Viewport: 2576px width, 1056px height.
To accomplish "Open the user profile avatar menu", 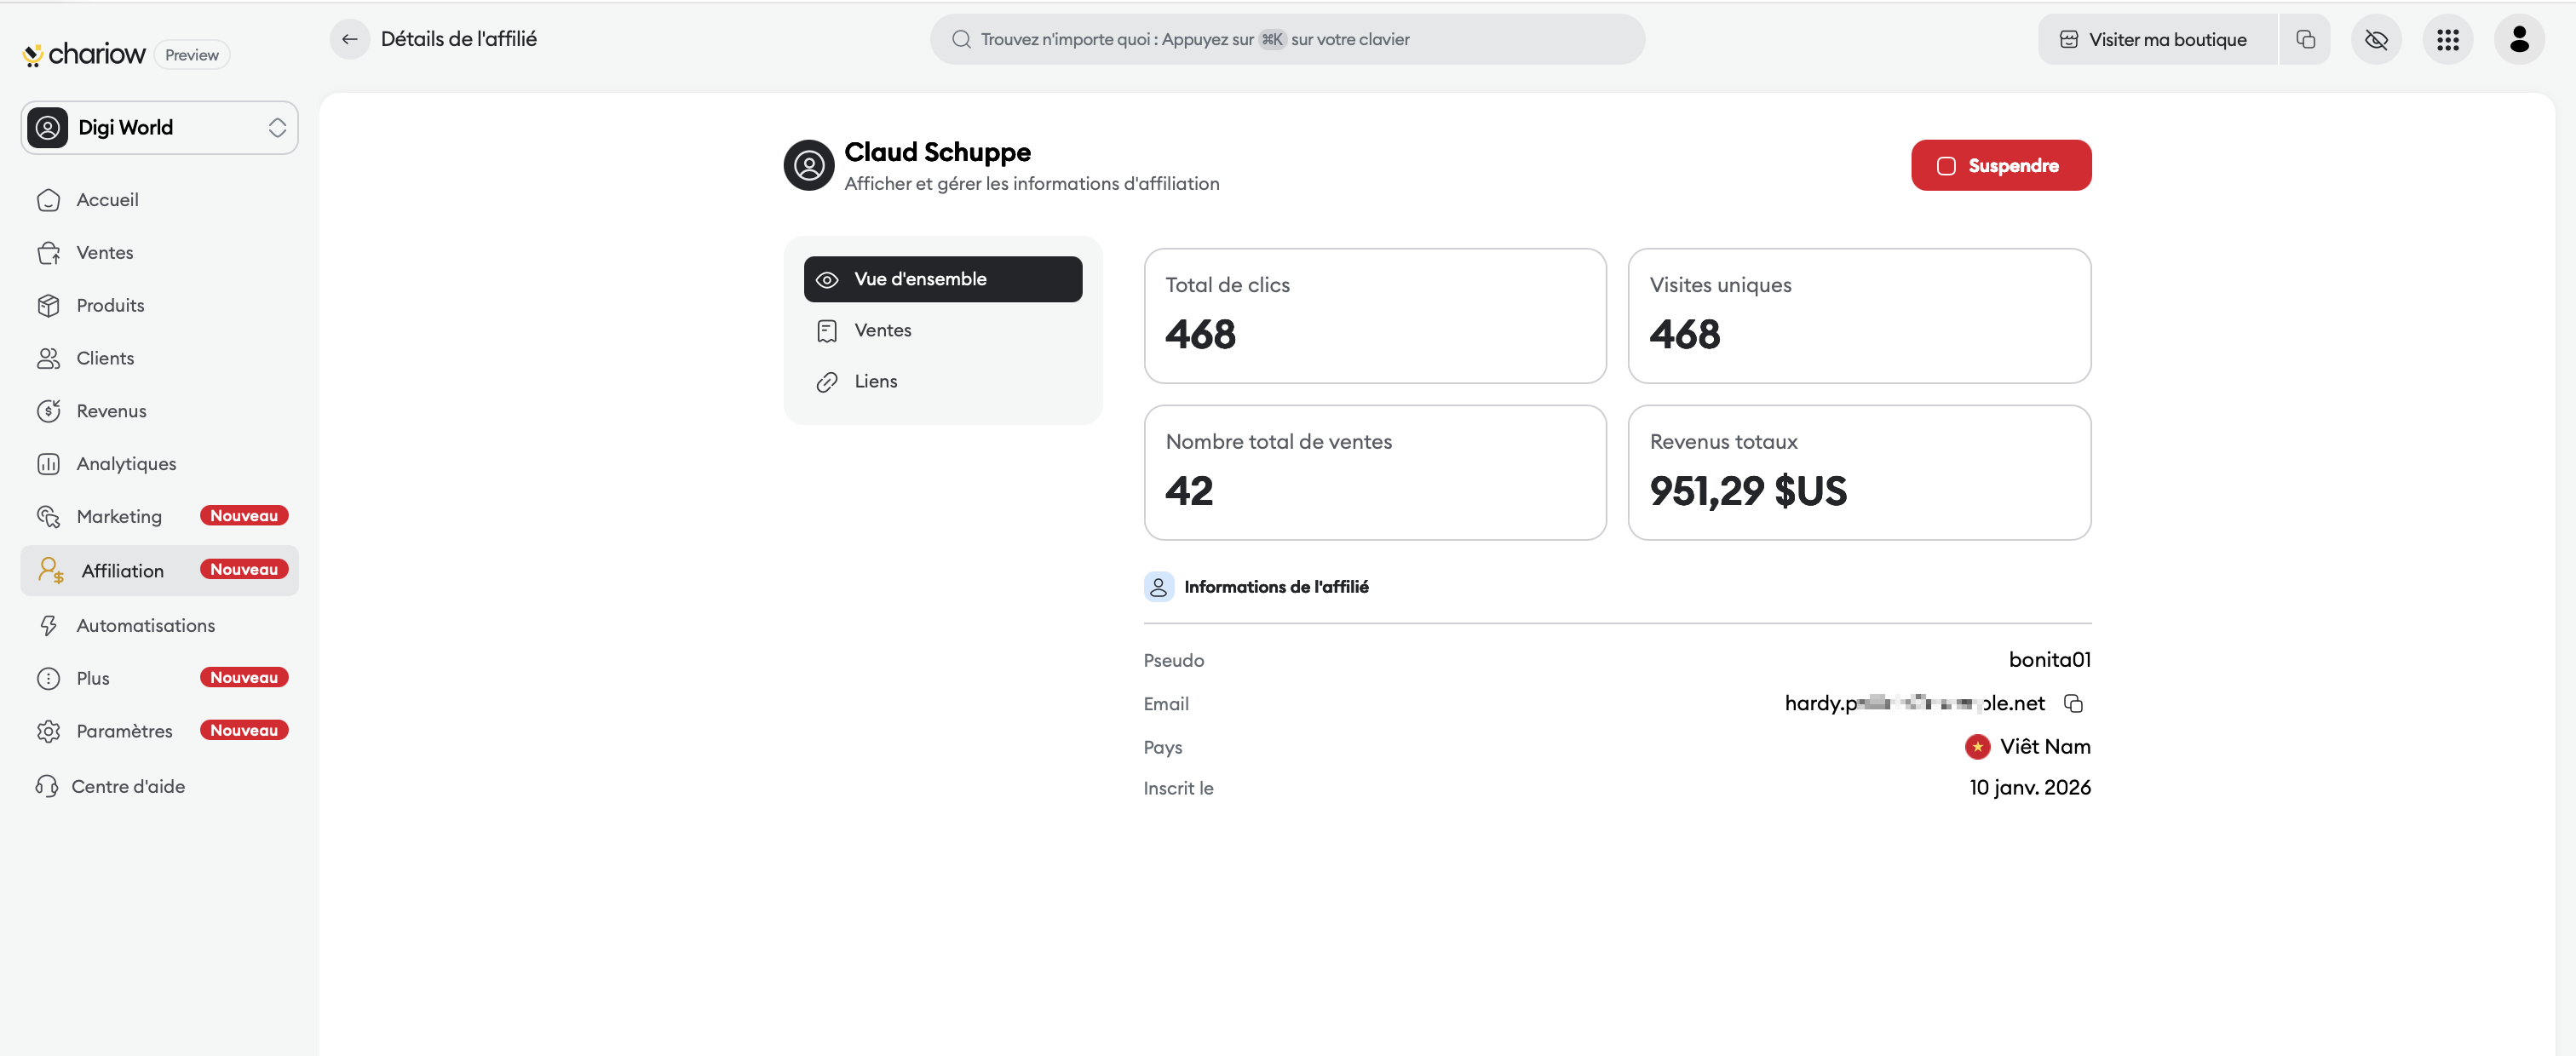I will [x=2518, y=39].
